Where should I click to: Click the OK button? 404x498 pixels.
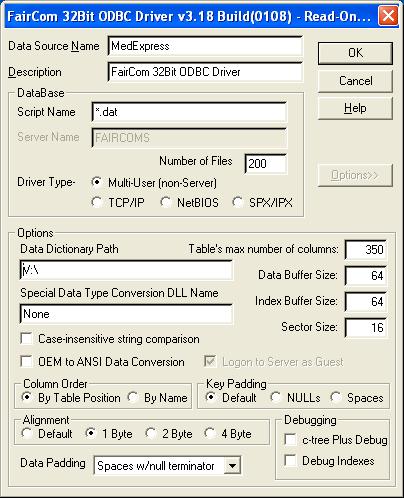click(355, 53)
